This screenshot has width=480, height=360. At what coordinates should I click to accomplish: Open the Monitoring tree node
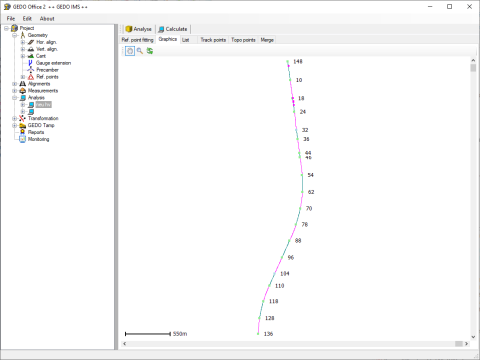[38, 139]
